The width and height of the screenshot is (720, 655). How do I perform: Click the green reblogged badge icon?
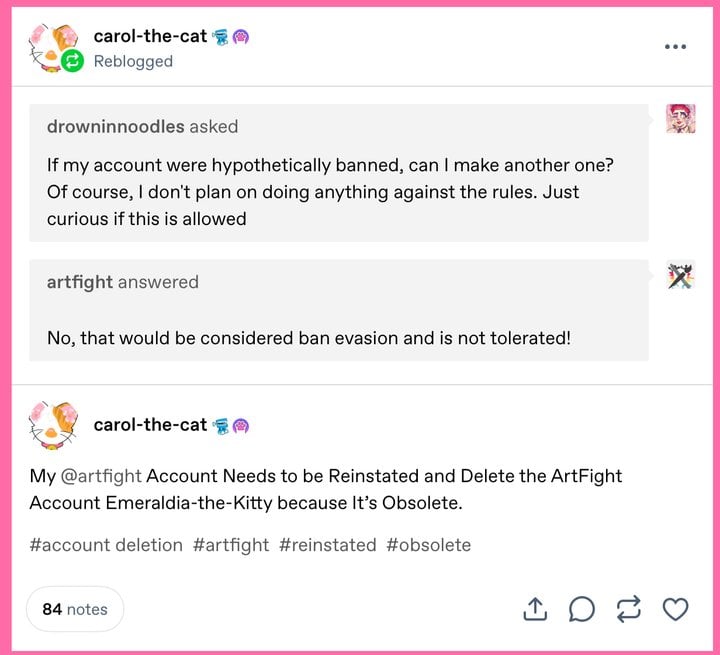pos(72,62)
